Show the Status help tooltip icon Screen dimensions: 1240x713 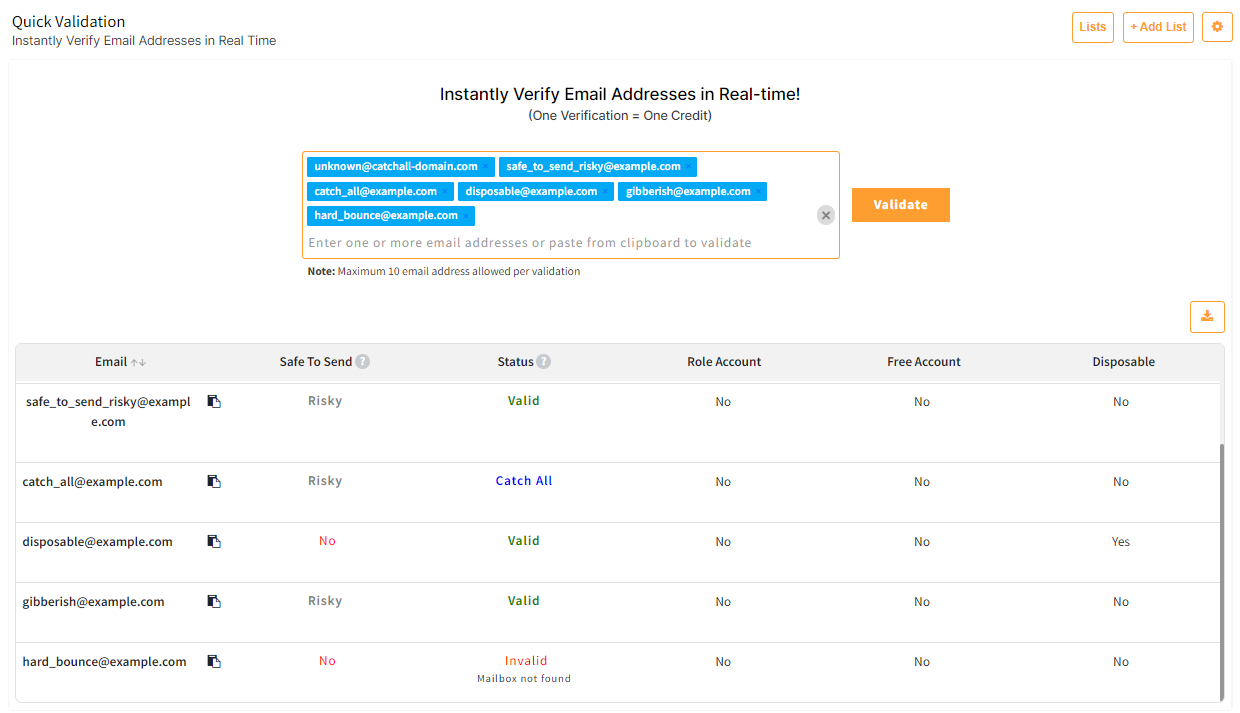coord(543,362)
